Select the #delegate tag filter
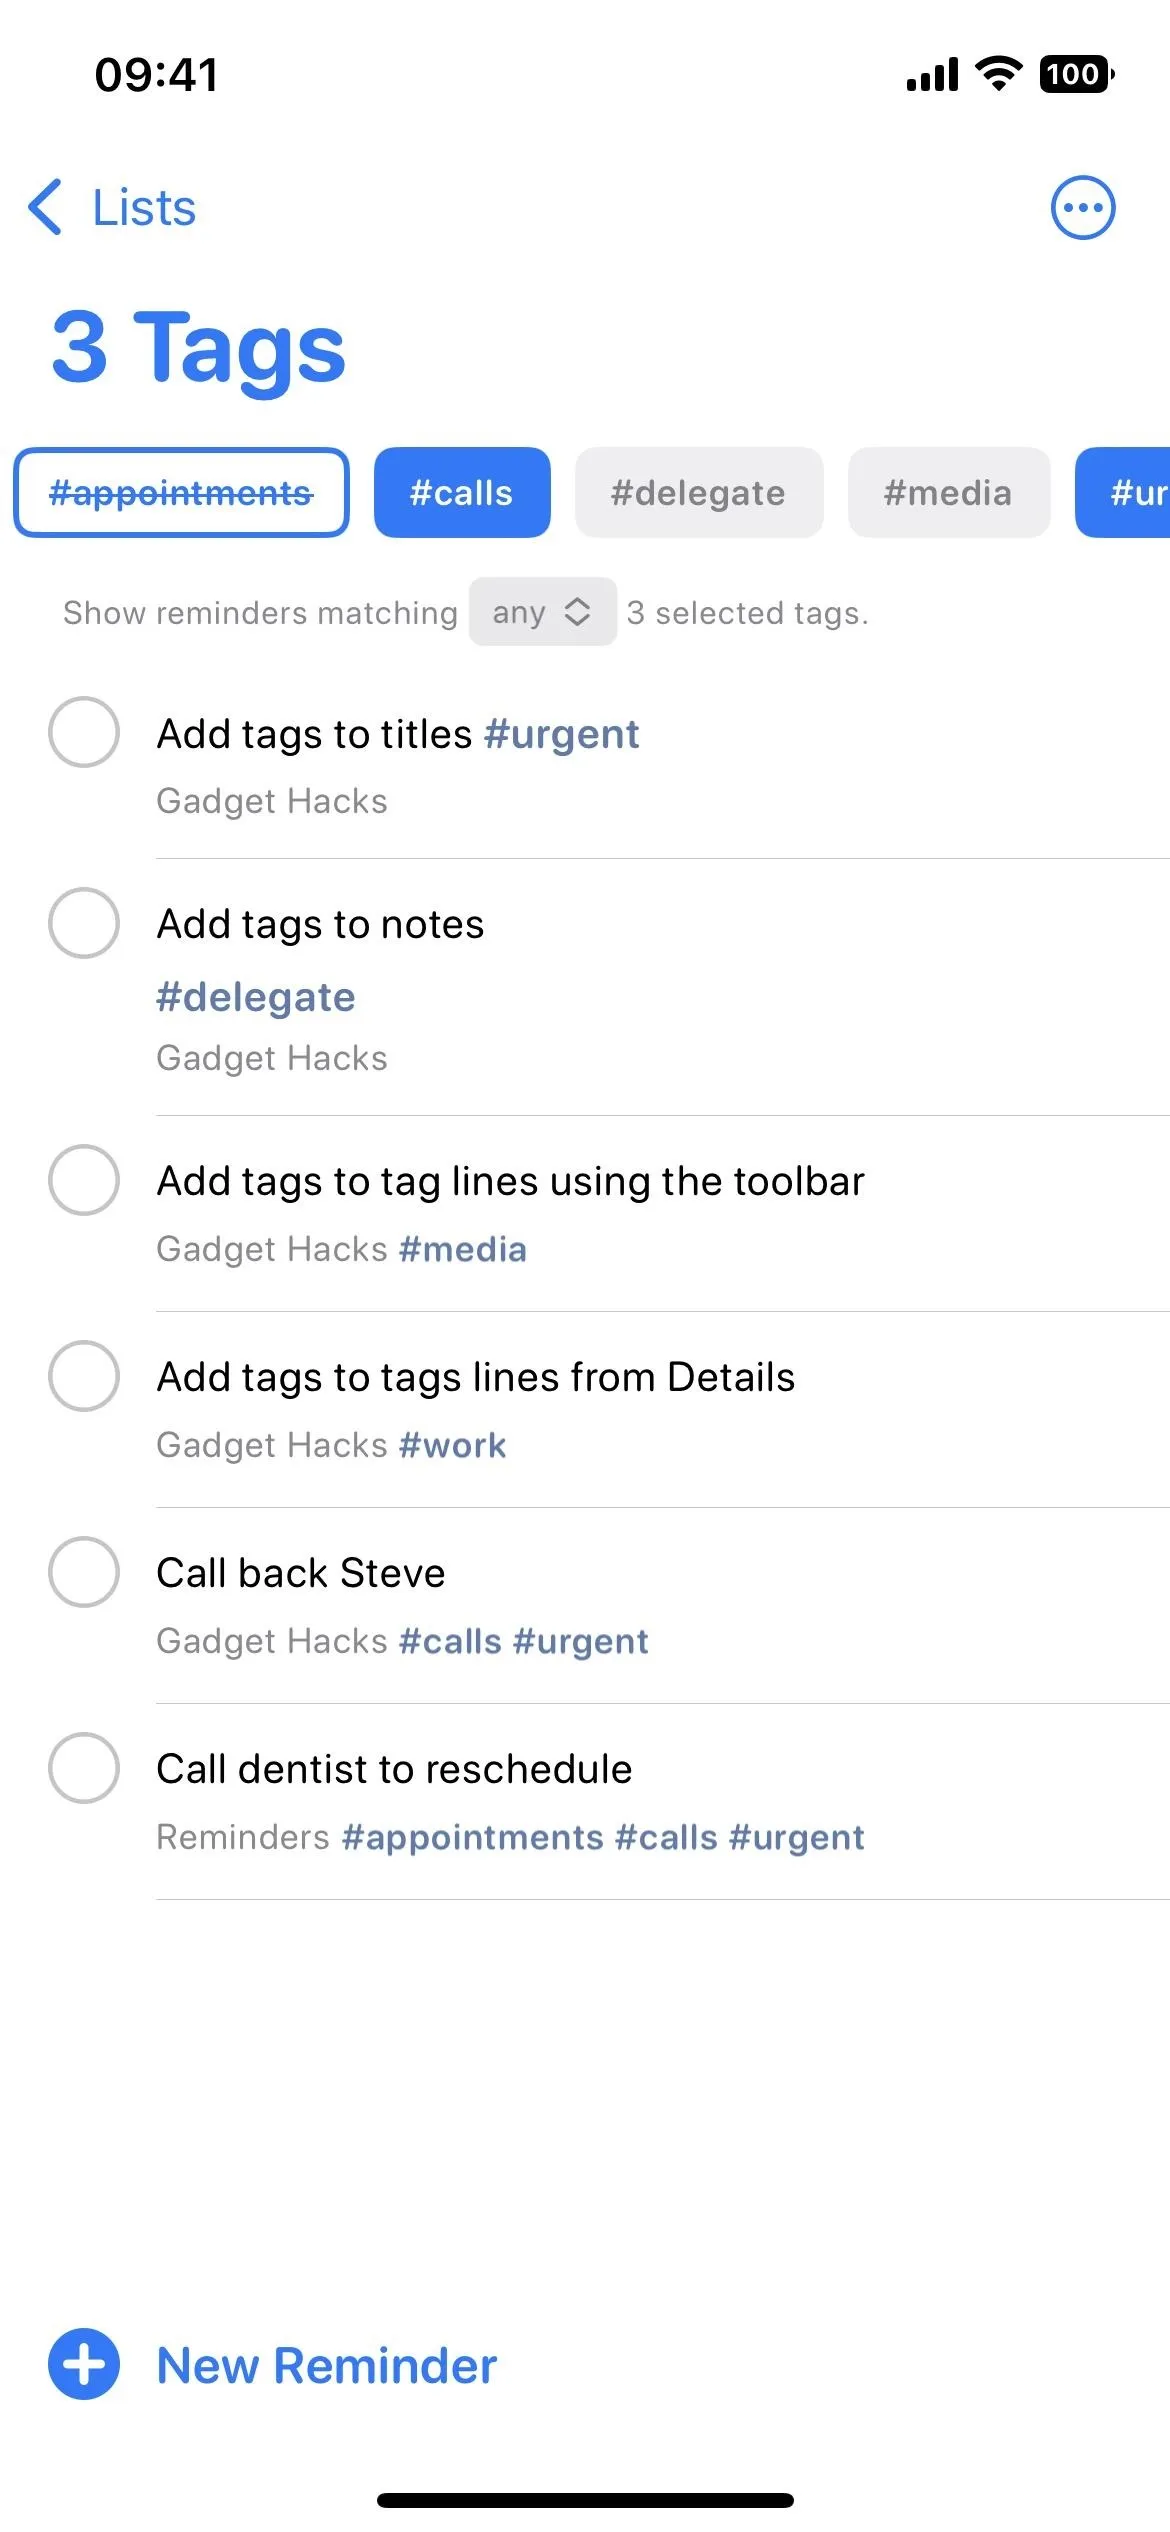The width and height of the screenshot is (1170, 2532). (x=699, y=492)
